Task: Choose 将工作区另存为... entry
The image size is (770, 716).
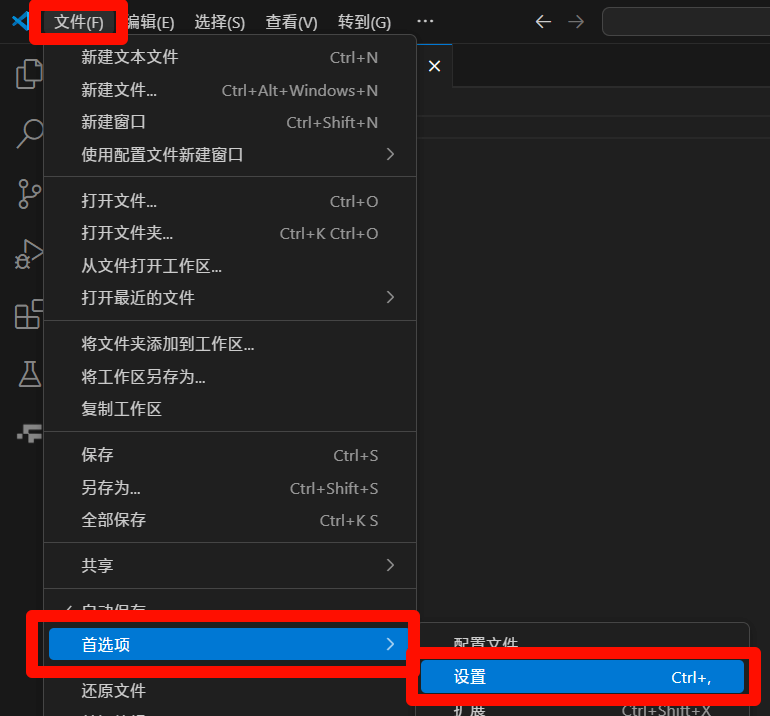Action: point(230,377)
